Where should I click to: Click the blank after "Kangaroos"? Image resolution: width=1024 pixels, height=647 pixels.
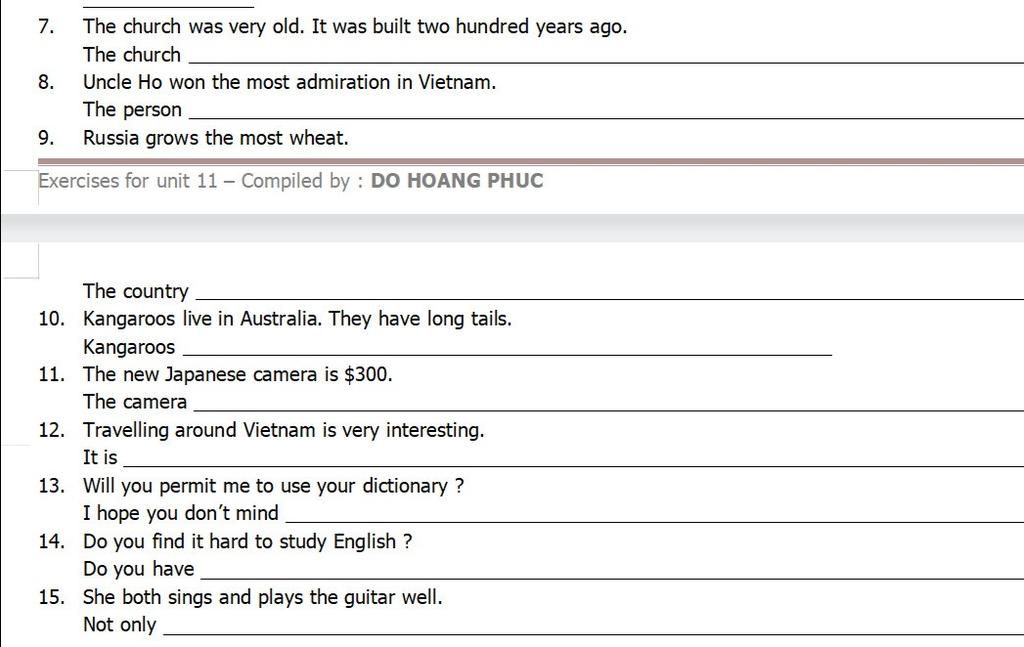507,349
